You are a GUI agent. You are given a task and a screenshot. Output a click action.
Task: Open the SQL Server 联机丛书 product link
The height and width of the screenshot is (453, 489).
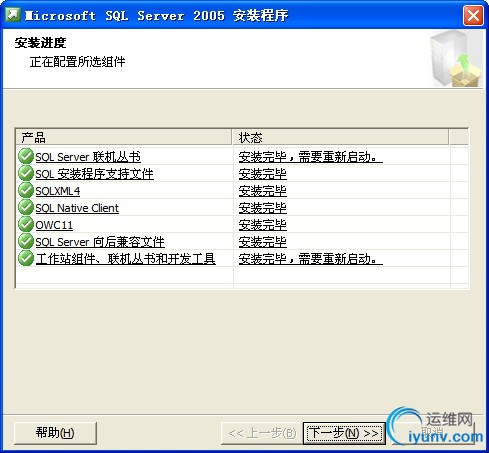click(x=88, y=157)
